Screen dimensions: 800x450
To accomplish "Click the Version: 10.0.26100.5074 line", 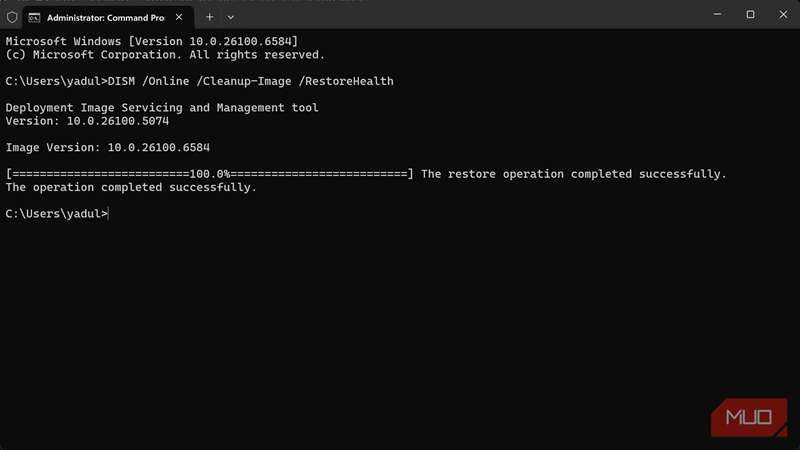I will (x=87, y=120).
